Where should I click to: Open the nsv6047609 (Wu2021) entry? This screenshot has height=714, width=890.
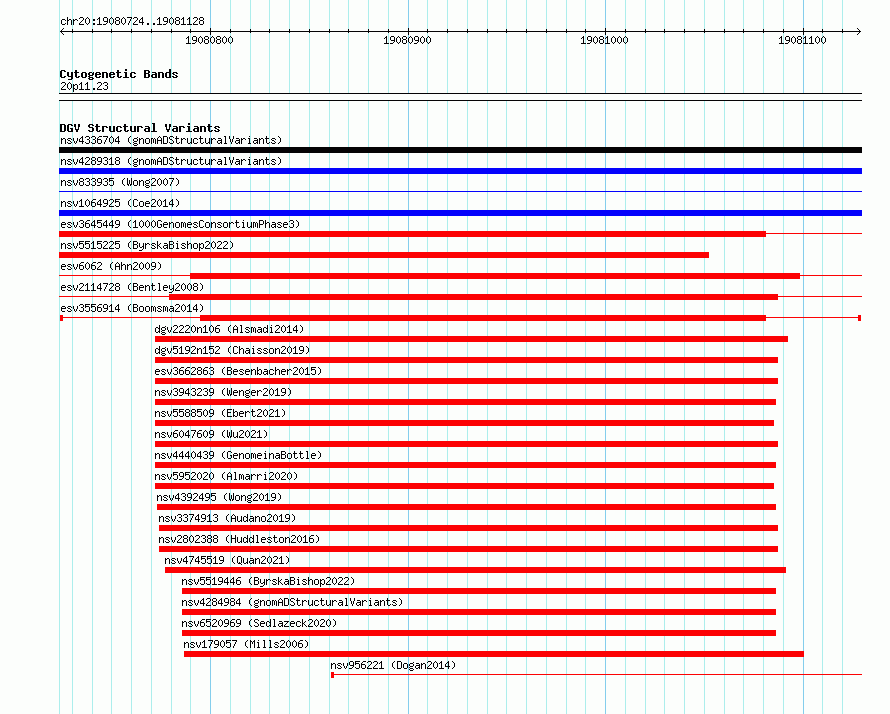pos(211,434)
